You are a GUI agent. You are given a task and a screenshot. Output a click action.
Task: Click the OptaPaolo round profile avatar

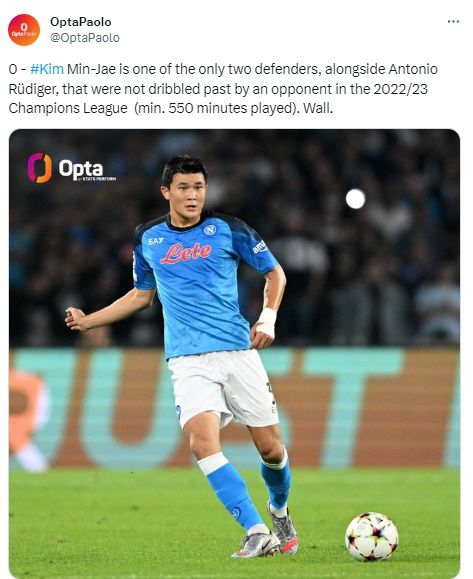pos(24,30)
